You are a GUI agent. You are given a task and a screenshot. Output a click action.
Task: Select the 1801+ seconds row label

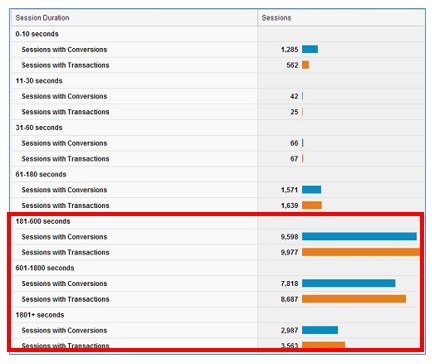coord(40,315)
